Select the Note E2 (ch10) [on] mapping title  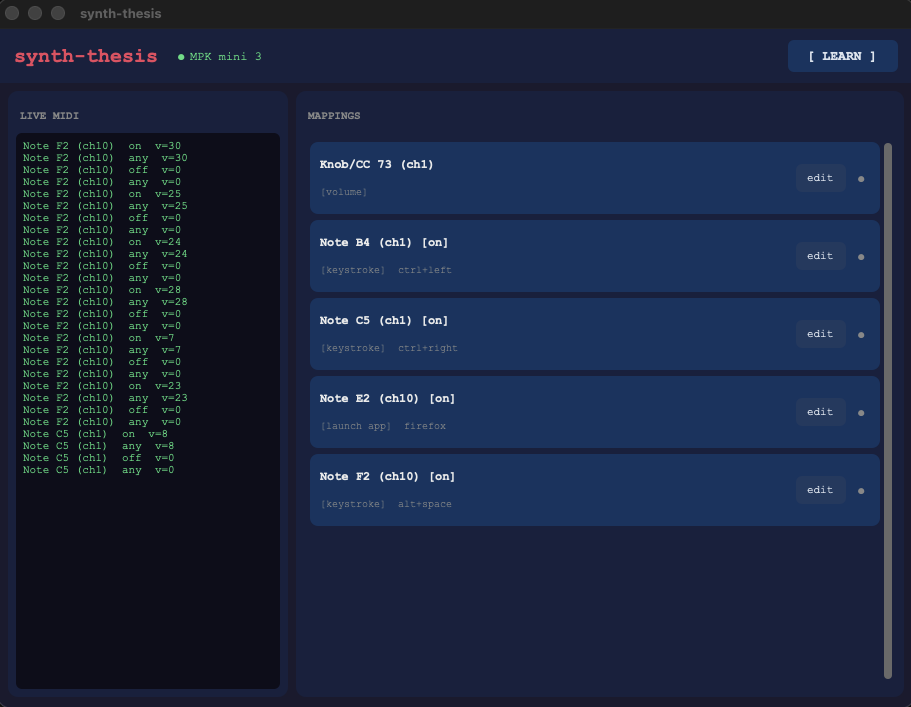coord(387,398)
